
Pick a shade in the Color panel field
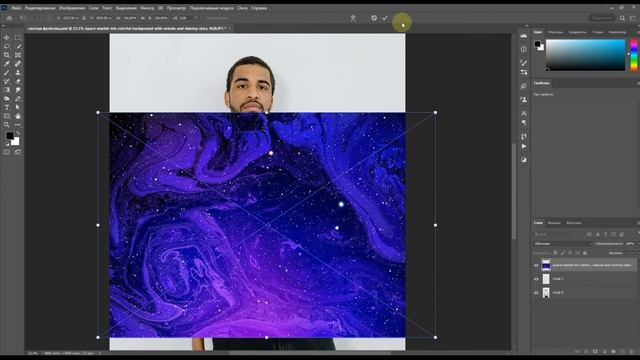(585, 55)
